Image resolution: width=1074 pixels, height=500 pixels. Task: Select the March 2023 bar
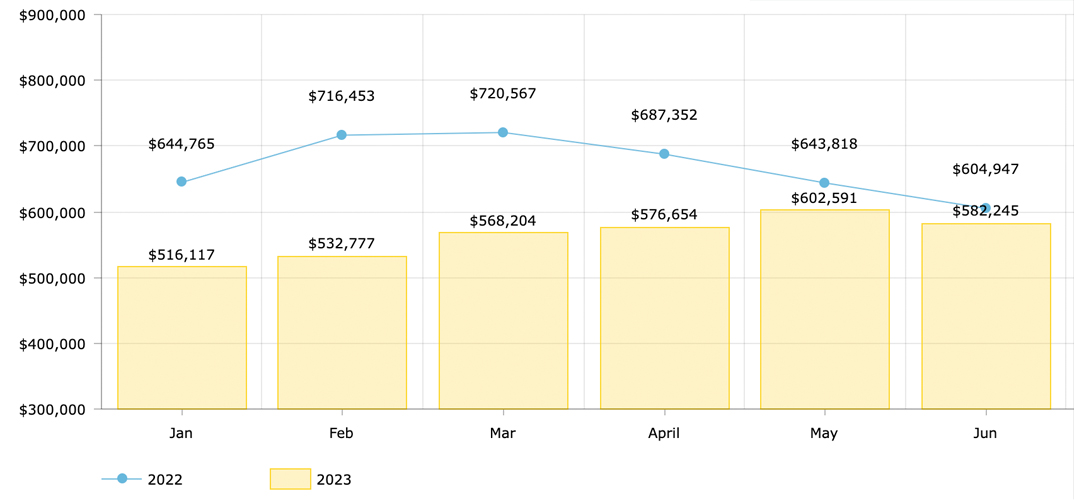click(x=503, y=321)
